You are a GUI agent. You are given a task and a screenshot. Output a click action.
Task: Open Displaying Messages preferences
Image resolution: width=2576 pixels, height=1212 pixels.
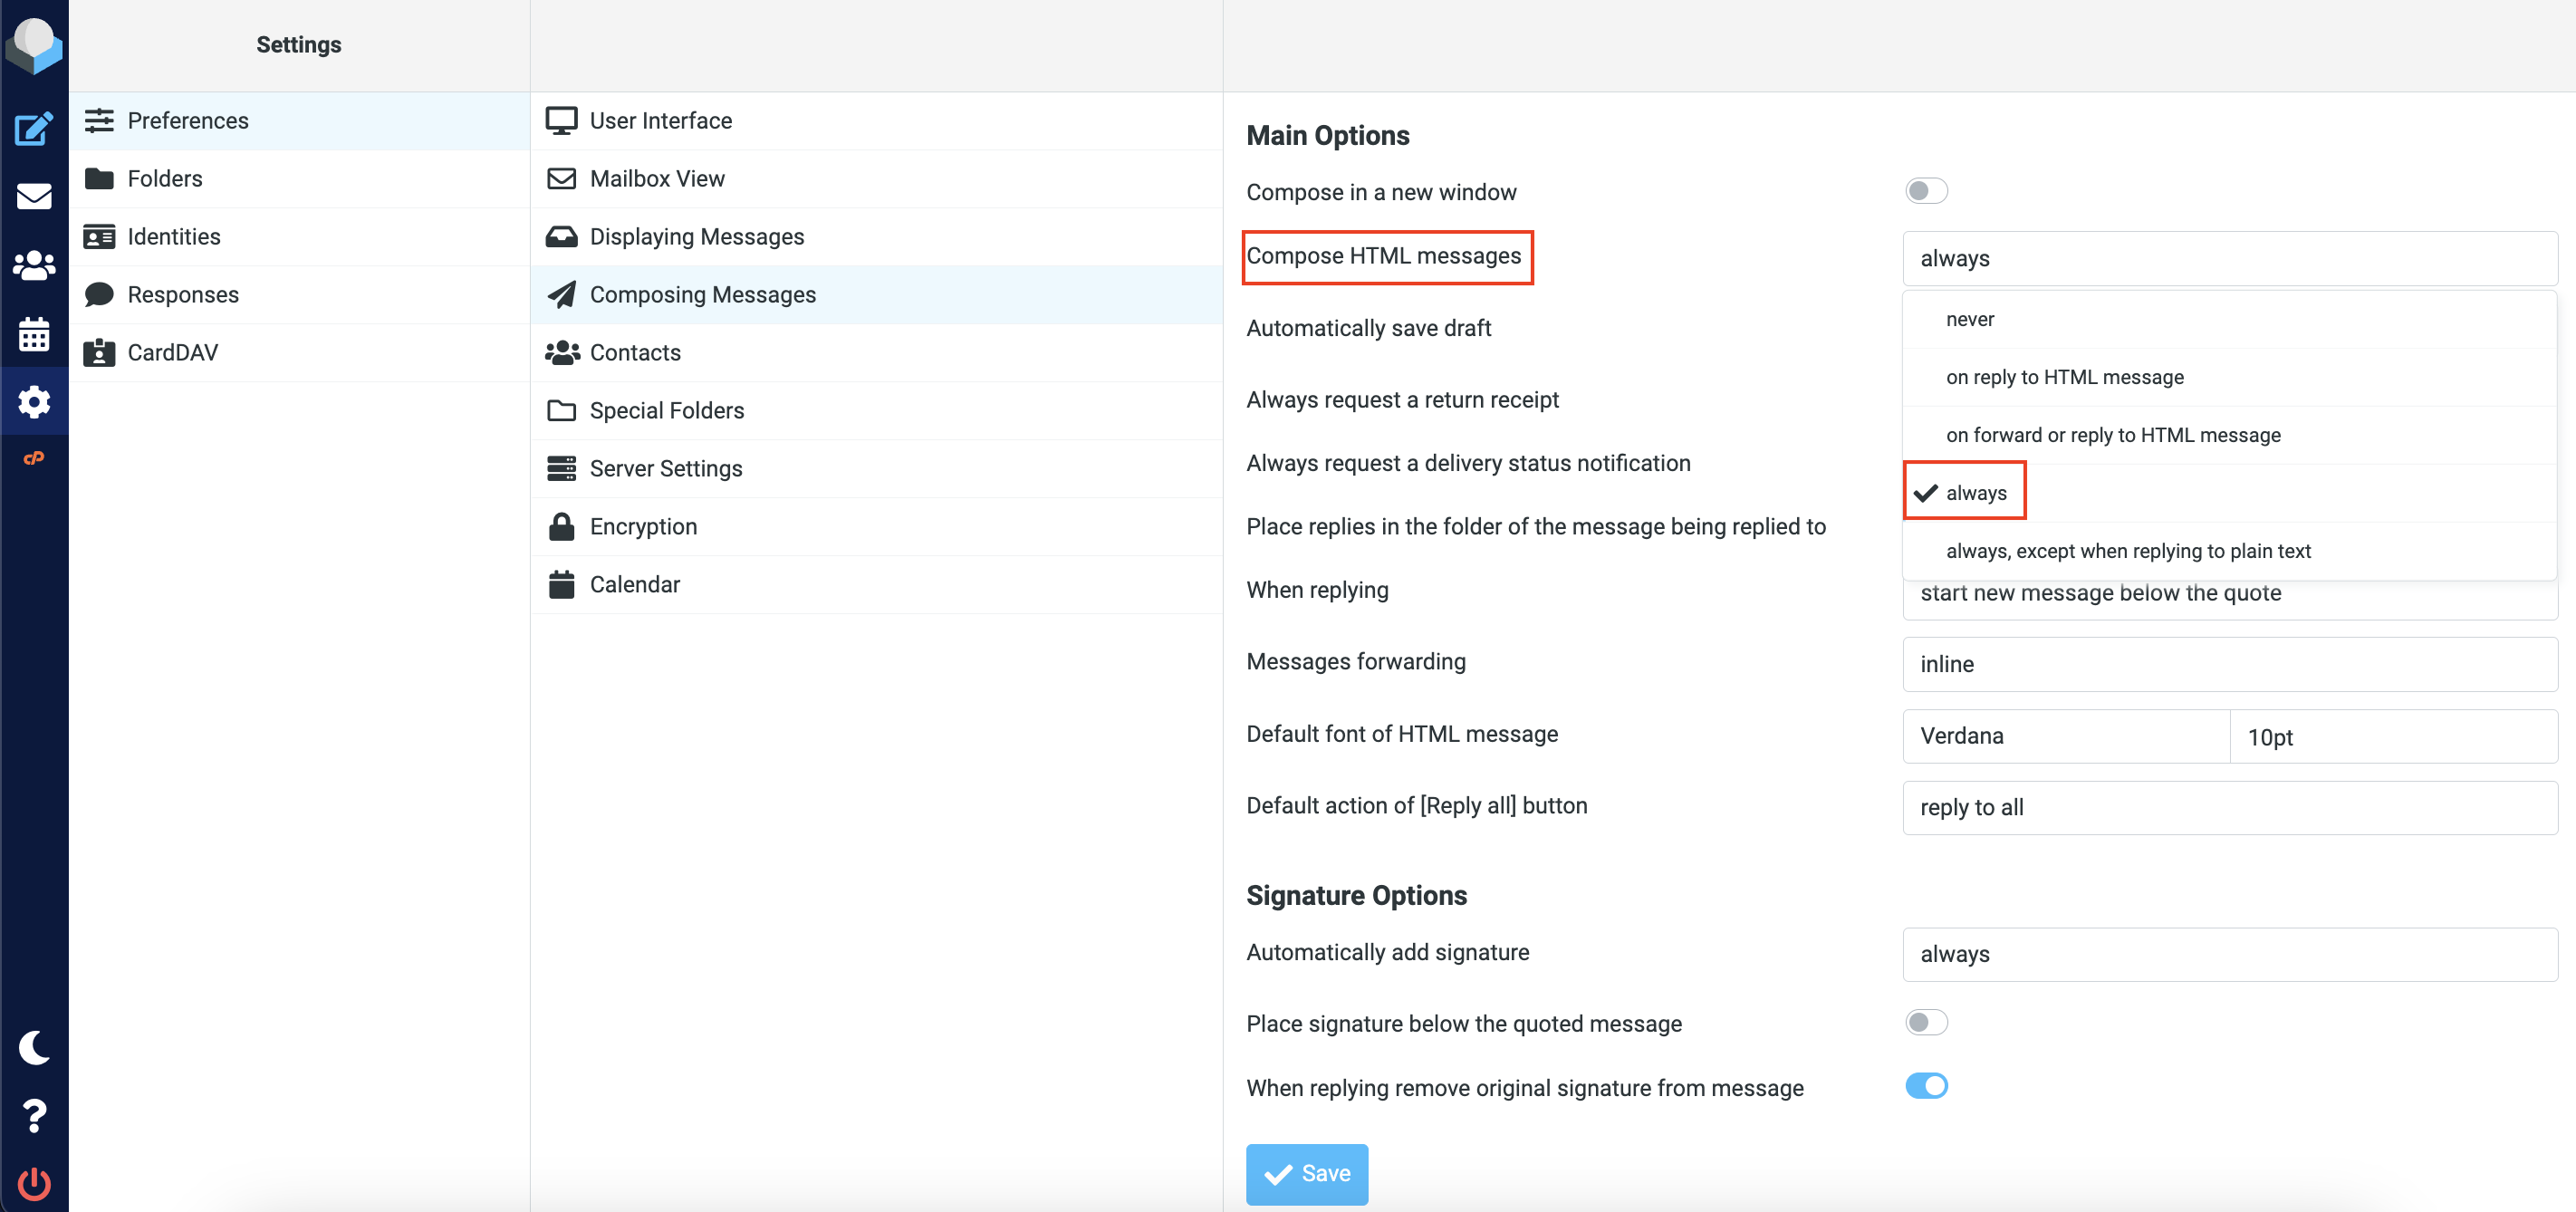point(876,236)
